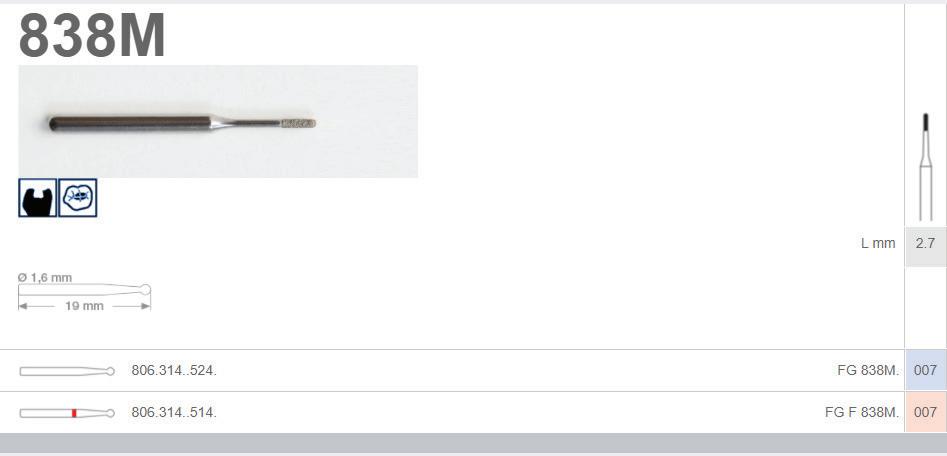Image resolution: width=947 pixels, height=456 pixels.
Task: Click the bur silhouette diagram in right column
Action: (925, 167)
